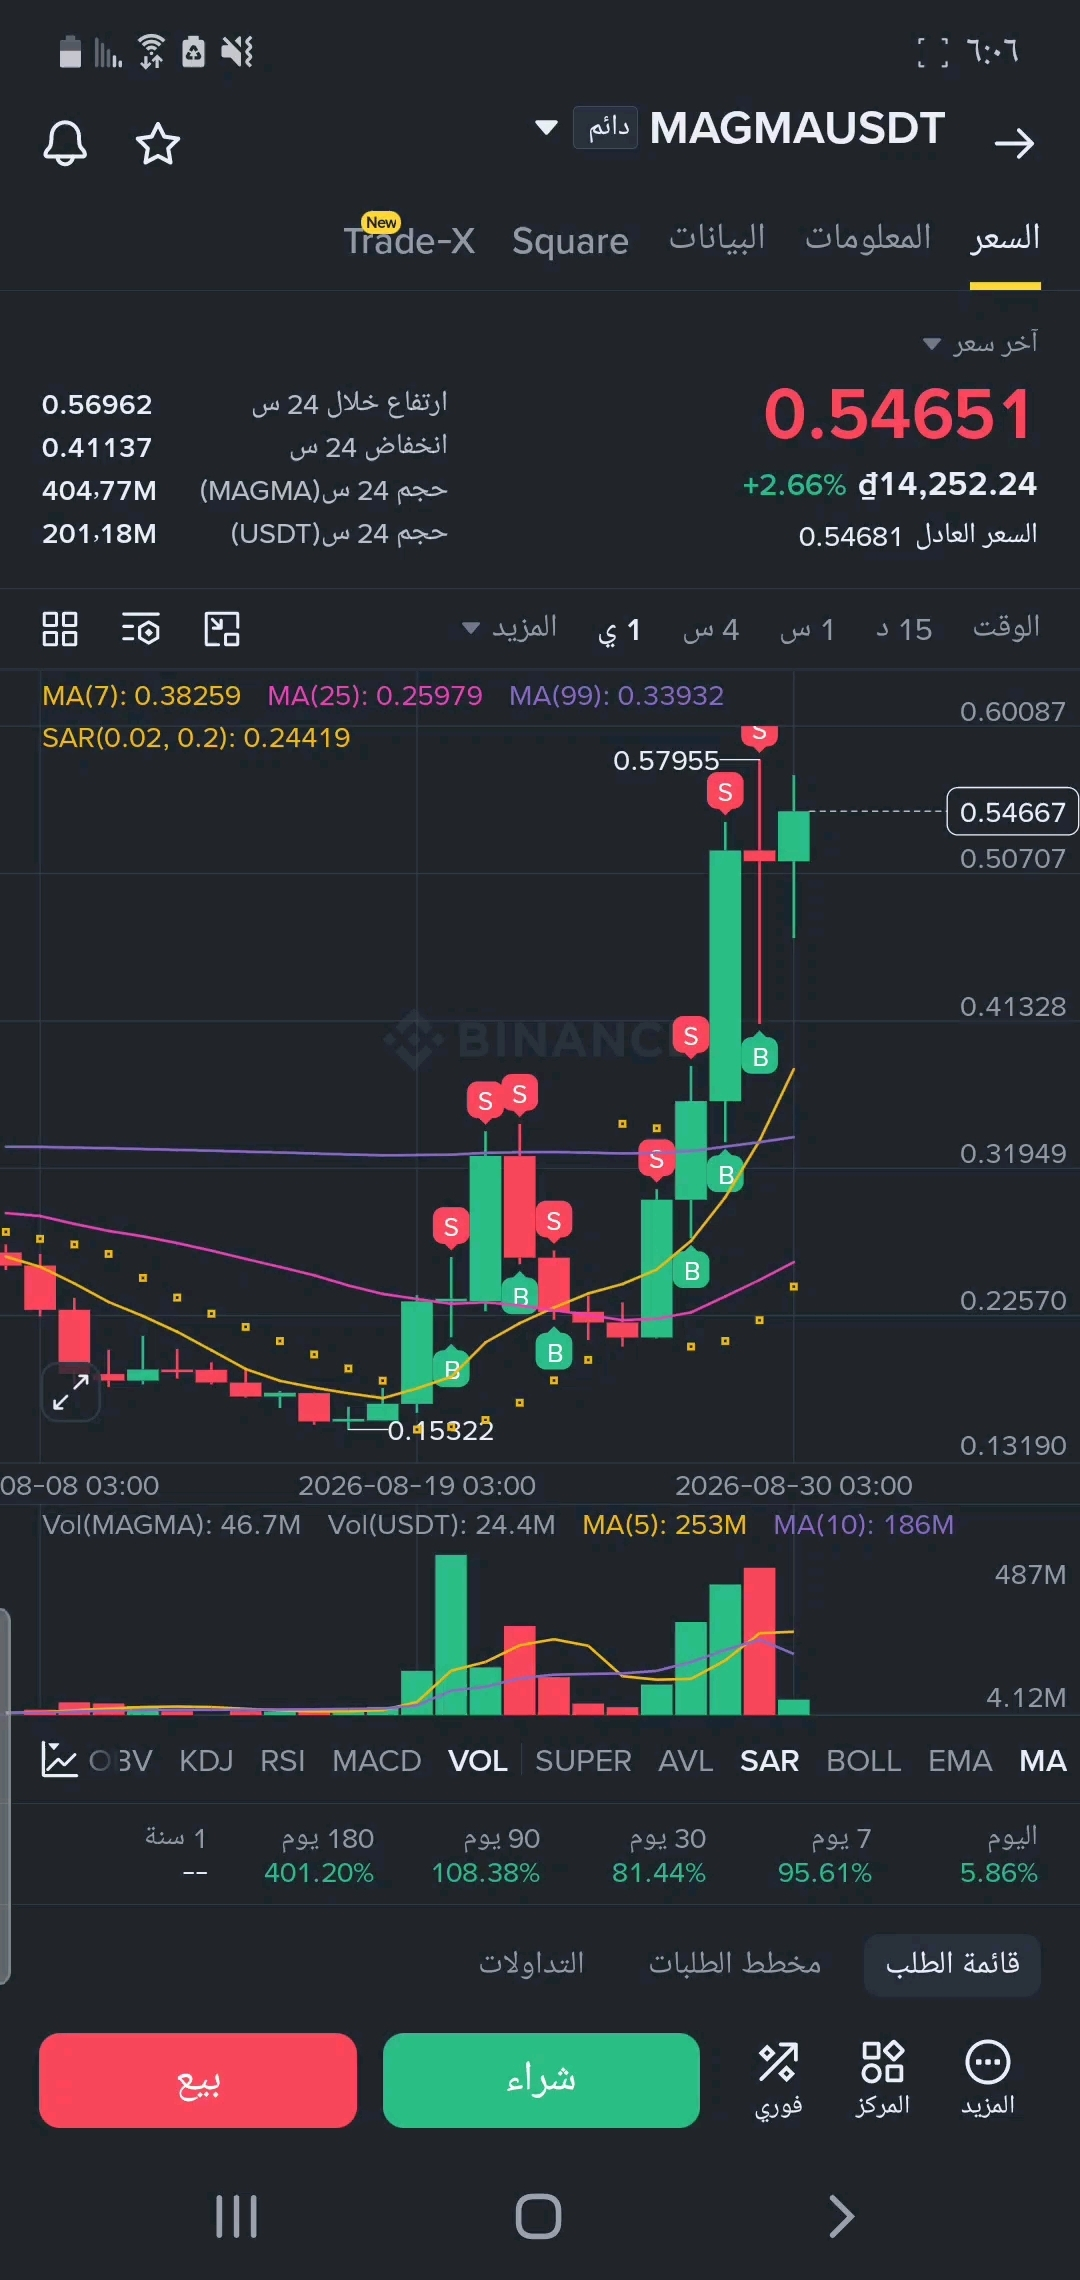This screenshot has width=1080, height=2280.
Task: Tap Android back navigation button
Action: tap(842, 2217)
